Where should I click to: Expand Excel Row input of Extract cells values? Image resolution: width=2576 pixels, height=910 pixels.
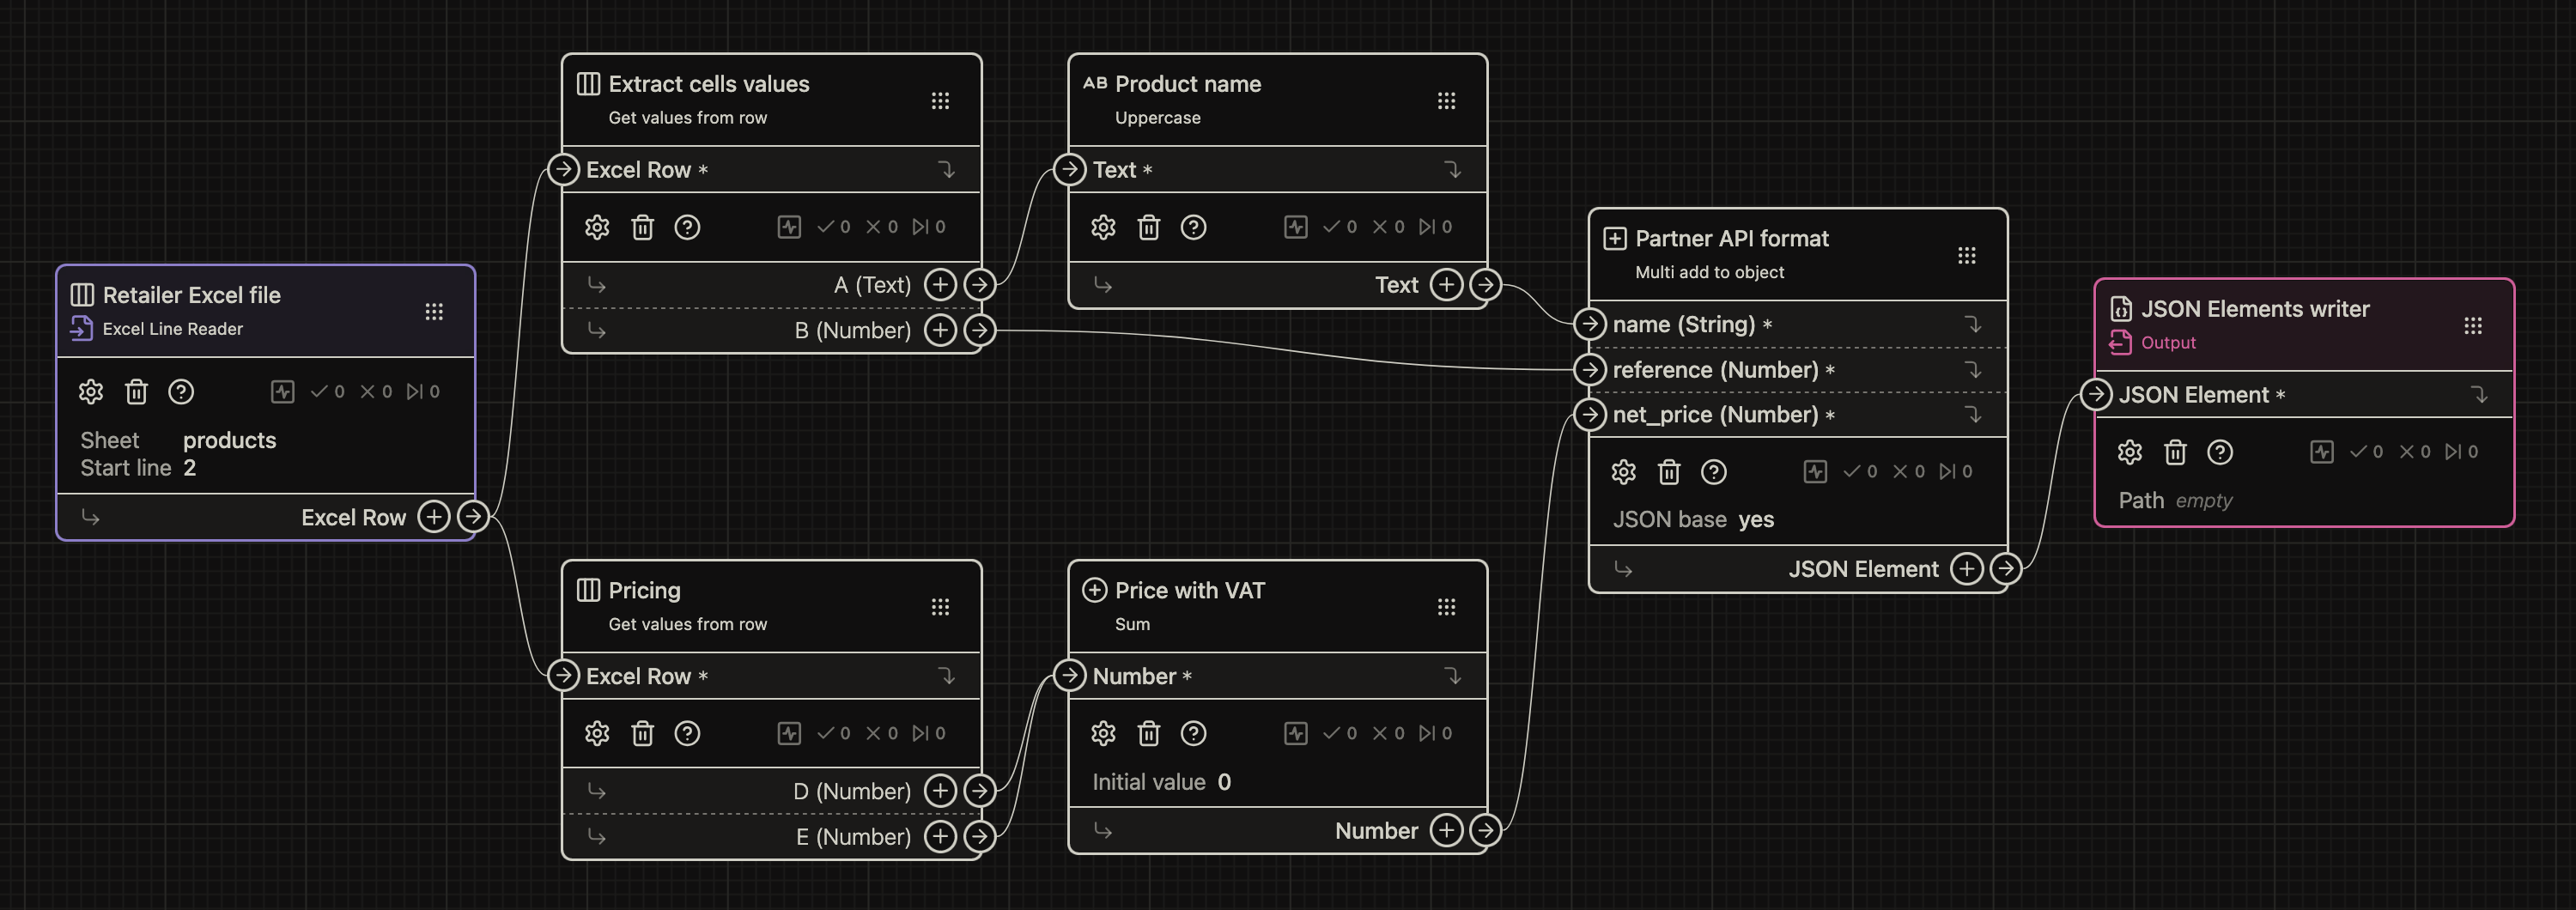point(947,170)
